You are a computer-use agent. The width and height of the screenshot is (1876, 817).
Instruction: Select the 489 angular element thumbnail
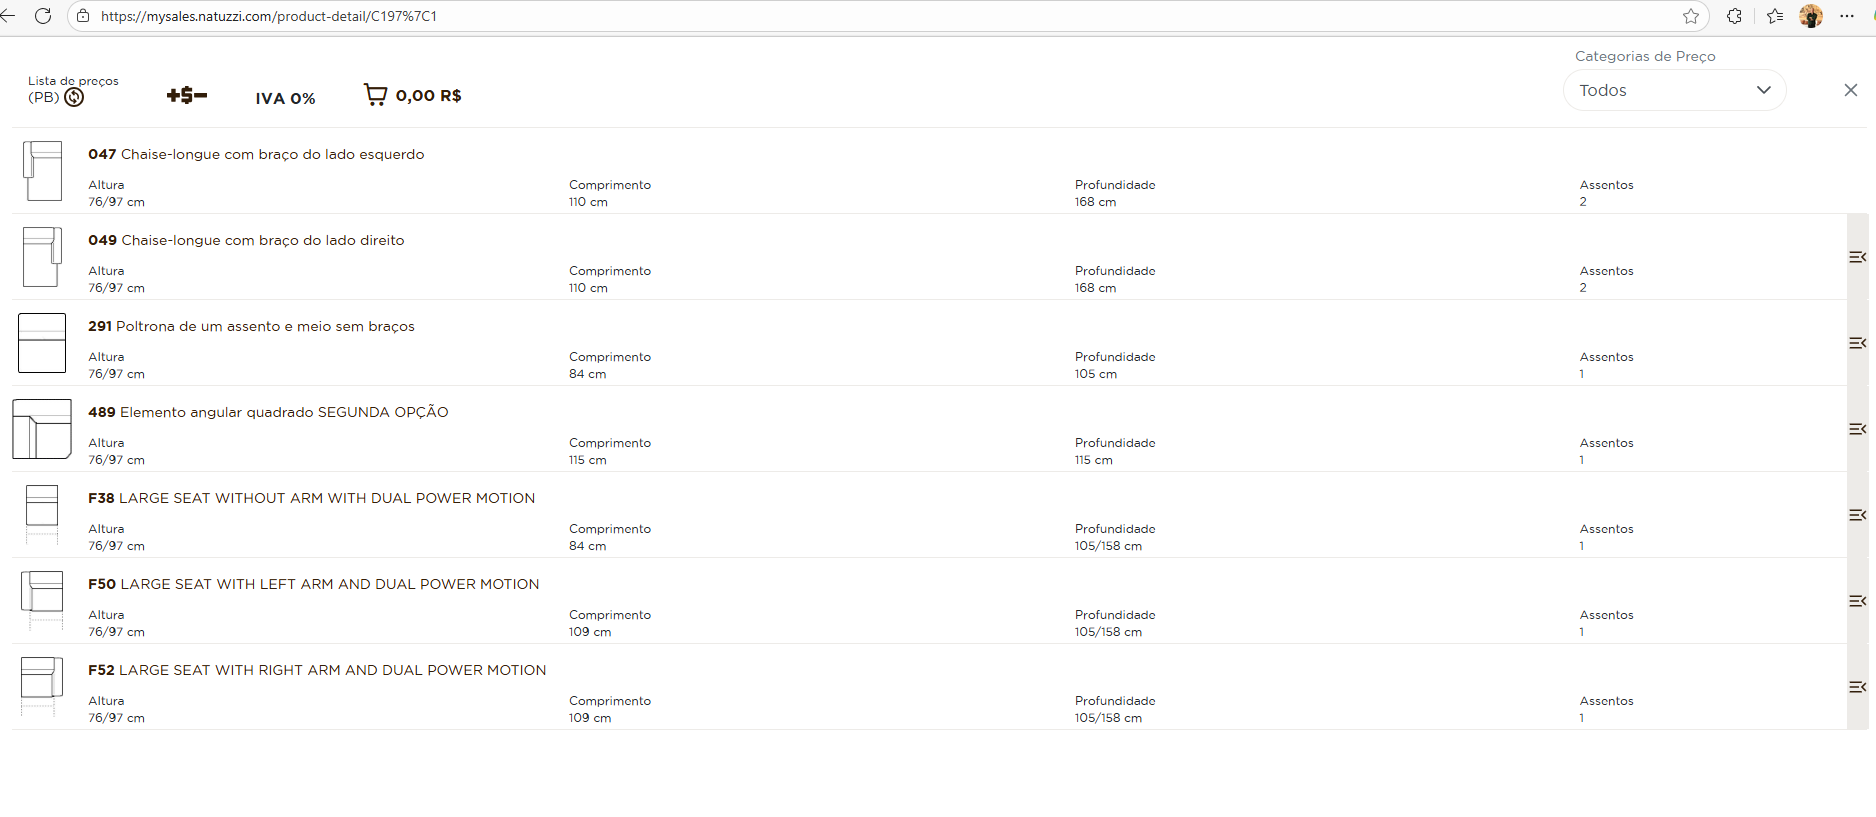point(42,429)
